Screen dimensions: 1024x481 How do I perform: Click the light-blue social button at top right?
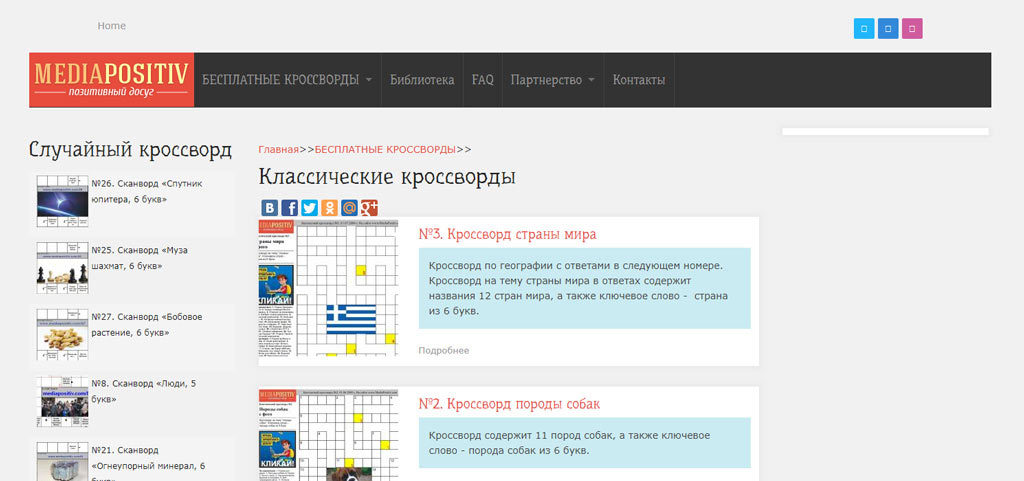pyautogui.click(x=864, y=29)
